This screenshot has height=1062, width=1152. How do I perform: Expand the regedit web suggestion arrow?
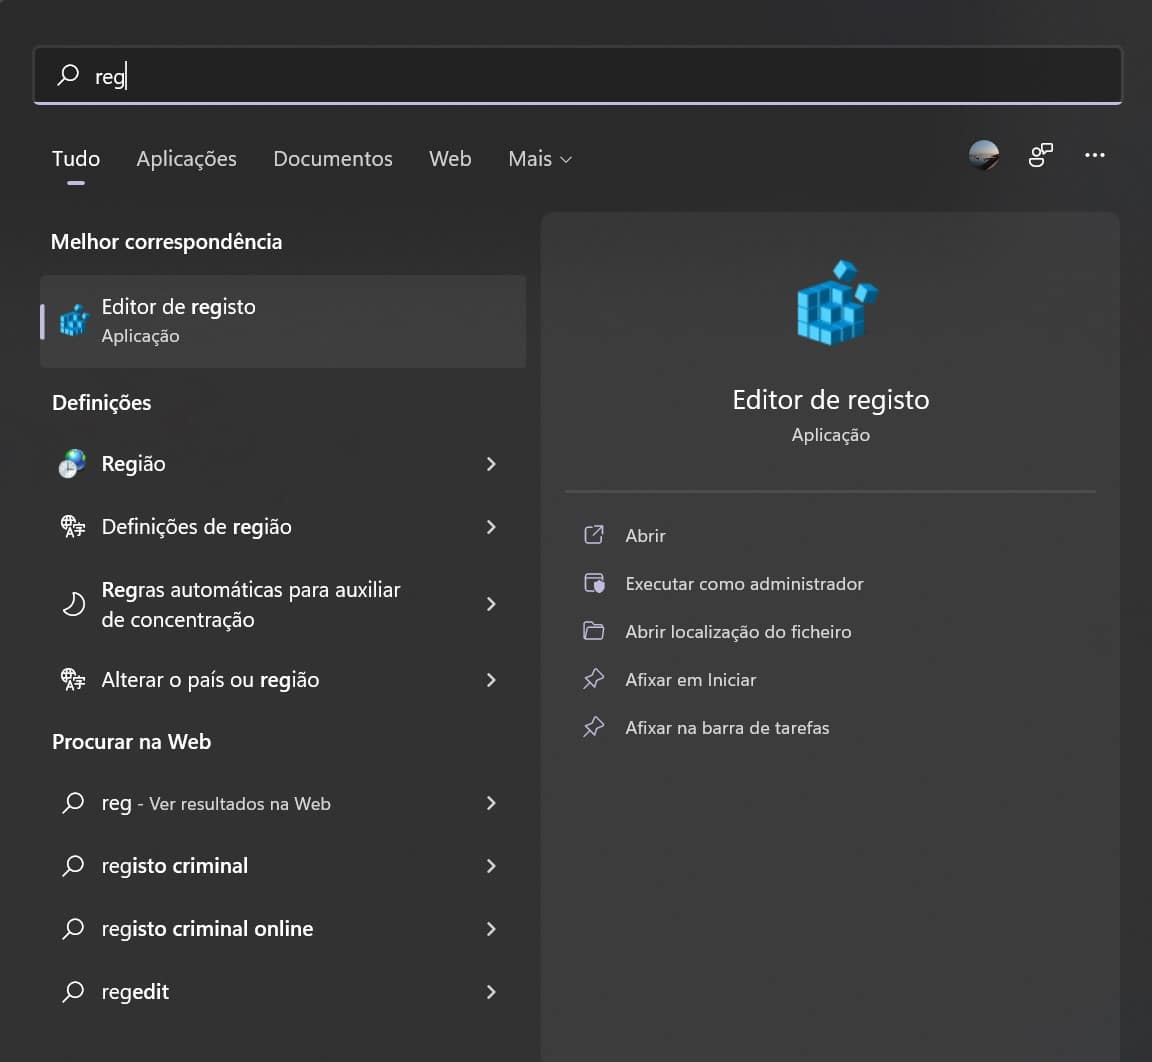click(491, 992)
